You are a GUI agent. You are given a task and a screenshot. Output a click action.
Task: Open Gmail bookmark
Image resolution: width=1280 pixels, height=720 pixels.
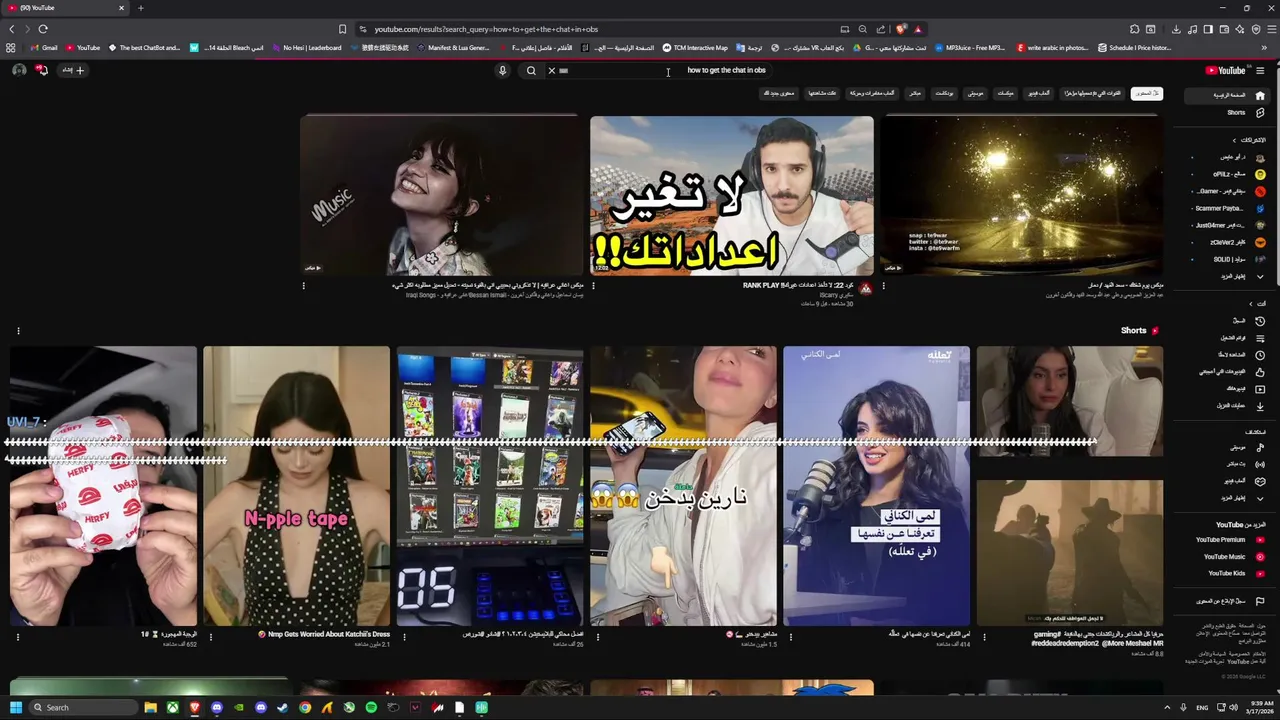(44, 48)
